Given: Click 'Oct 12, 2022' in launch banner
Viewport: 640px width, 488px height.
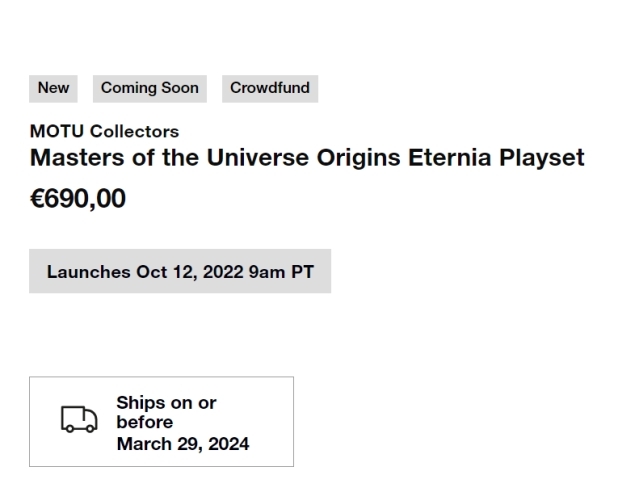Looking at the screenshot, I should point(190,272).
